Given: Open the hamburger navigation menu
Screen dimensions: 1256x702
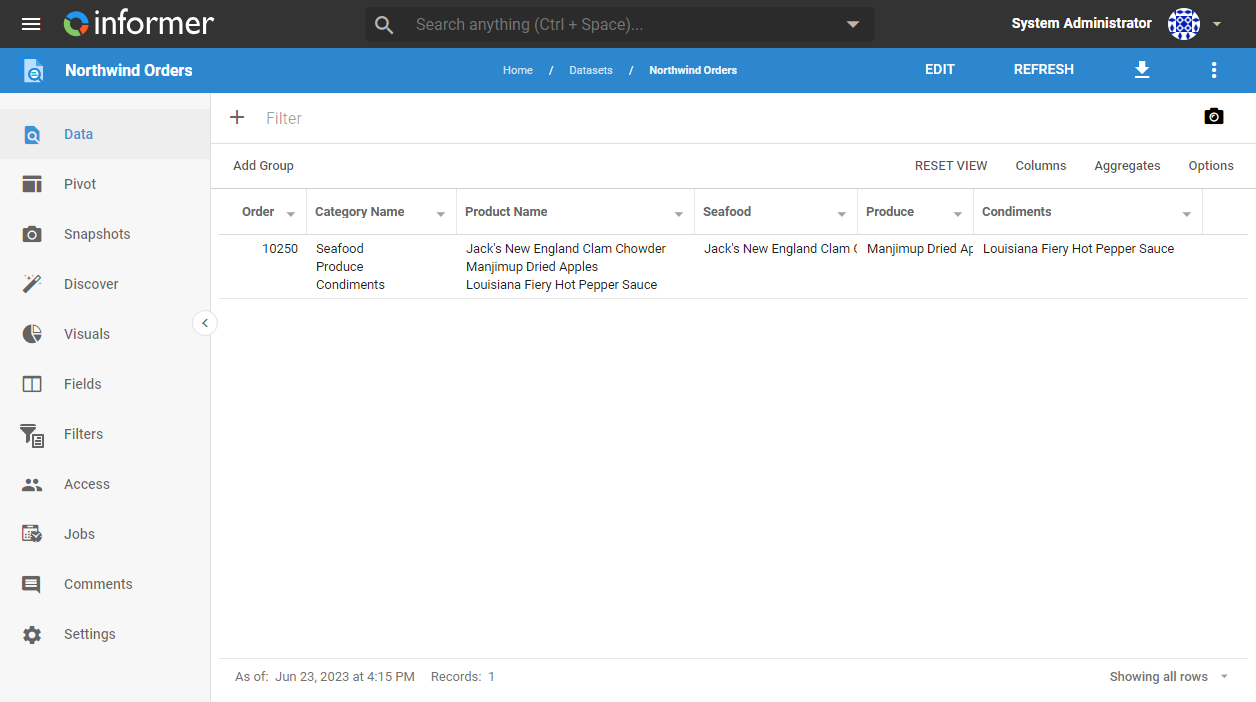Looking at the screenshot, I should [x=31, y=24].
